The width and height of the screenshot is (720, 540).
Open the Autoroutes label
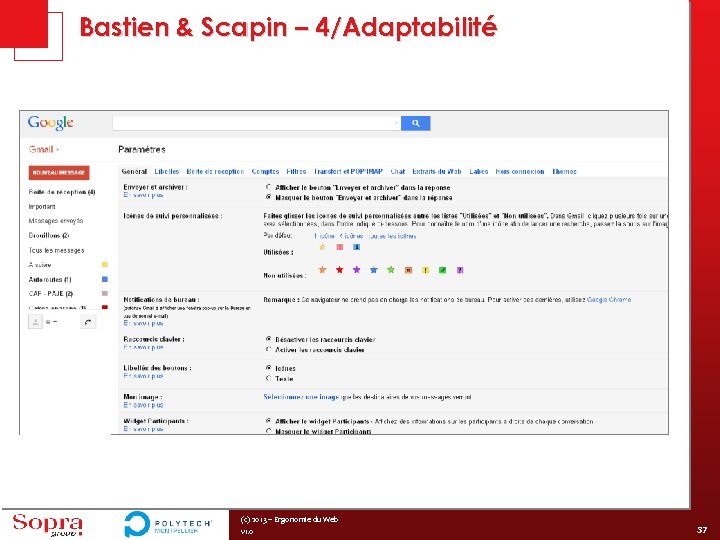click(50, 279)
